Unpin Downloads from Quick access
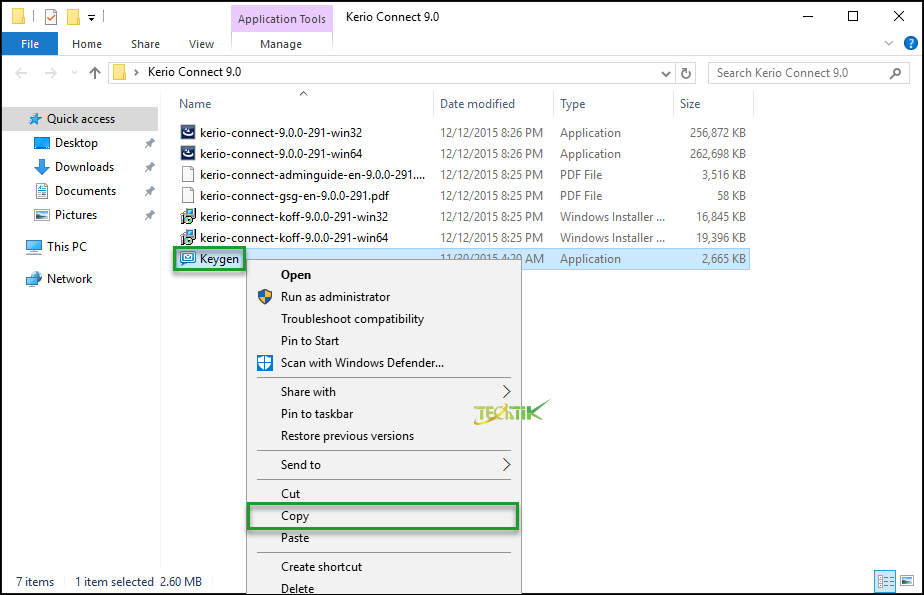 pyautogui.click(x=150, y=167)
